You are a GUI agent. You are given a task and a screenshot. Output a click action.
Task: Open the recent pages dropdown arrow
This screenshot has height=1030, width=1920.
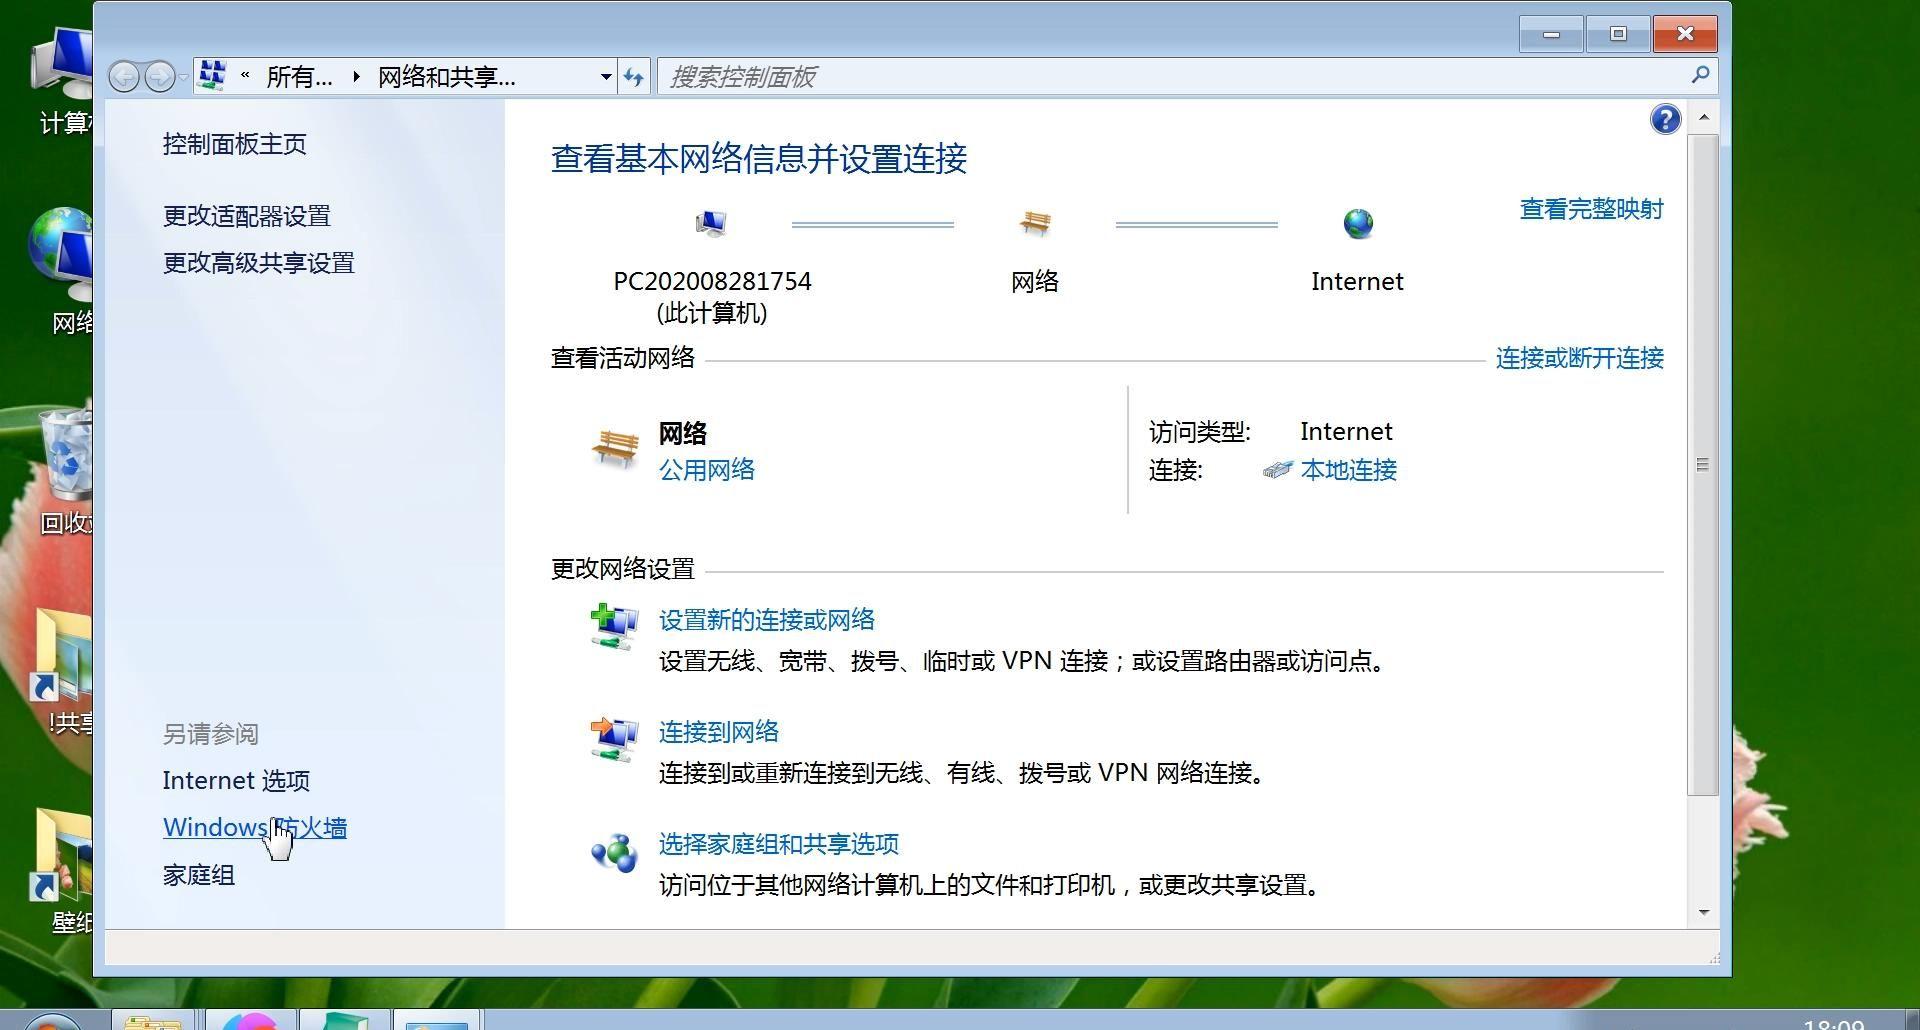coord(183,77)
